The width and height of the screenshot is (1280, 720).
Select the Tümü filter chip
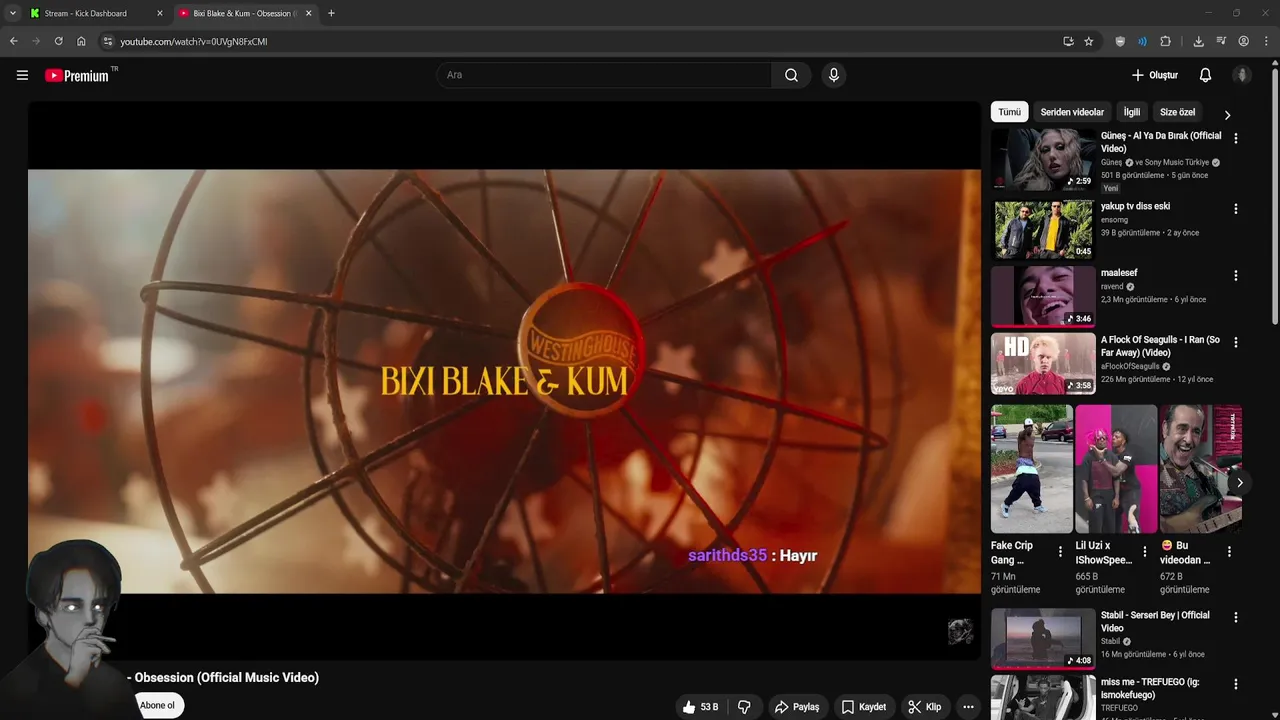(1009, 112)
